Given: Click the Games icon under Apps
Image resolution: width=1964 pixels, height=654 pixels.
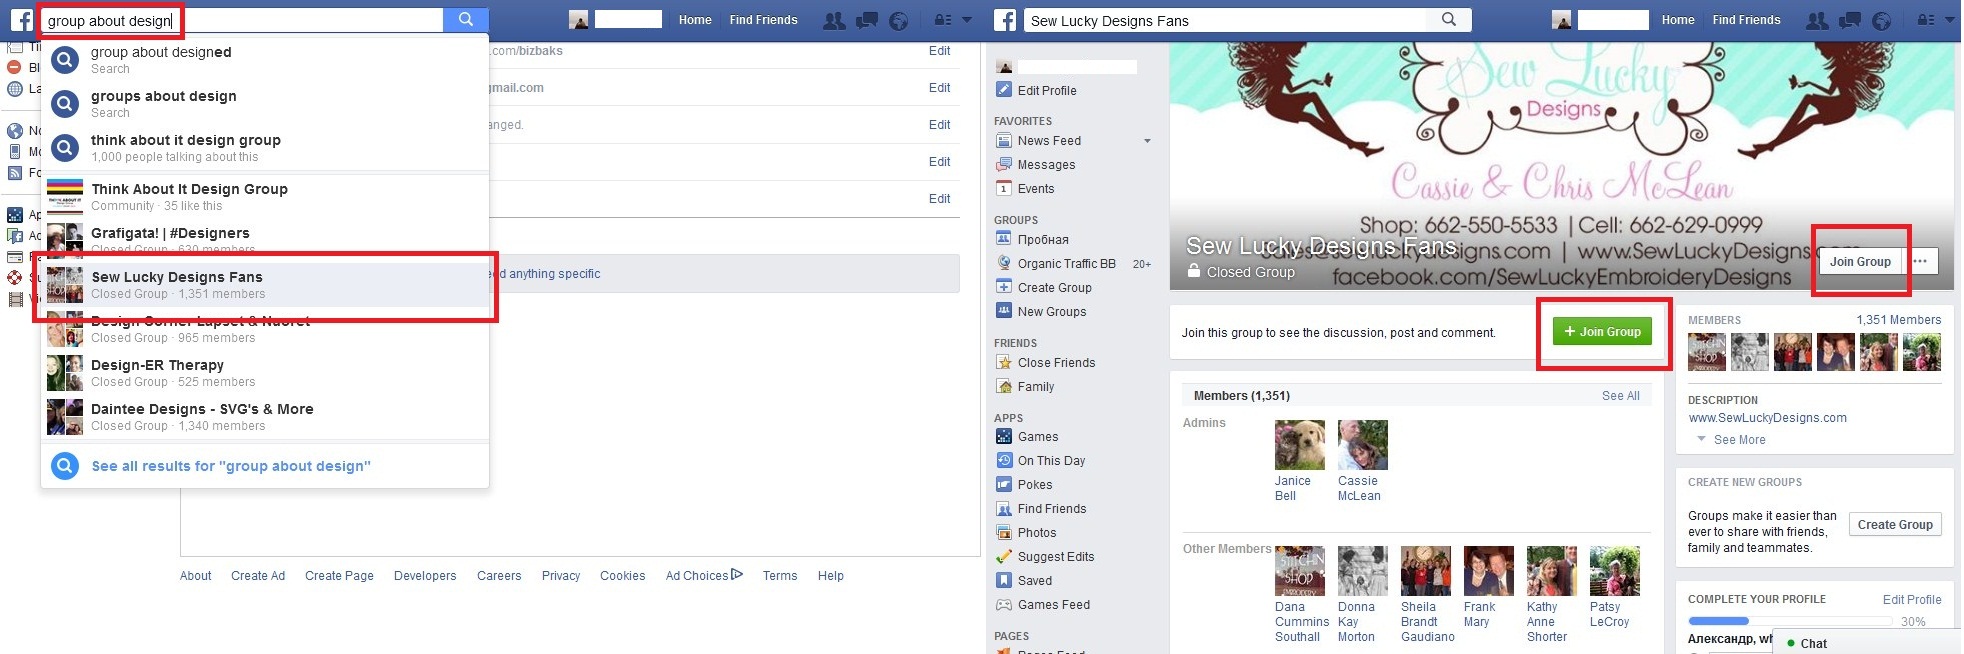Looking at the screenshot, I should (x=1004, y=437).
